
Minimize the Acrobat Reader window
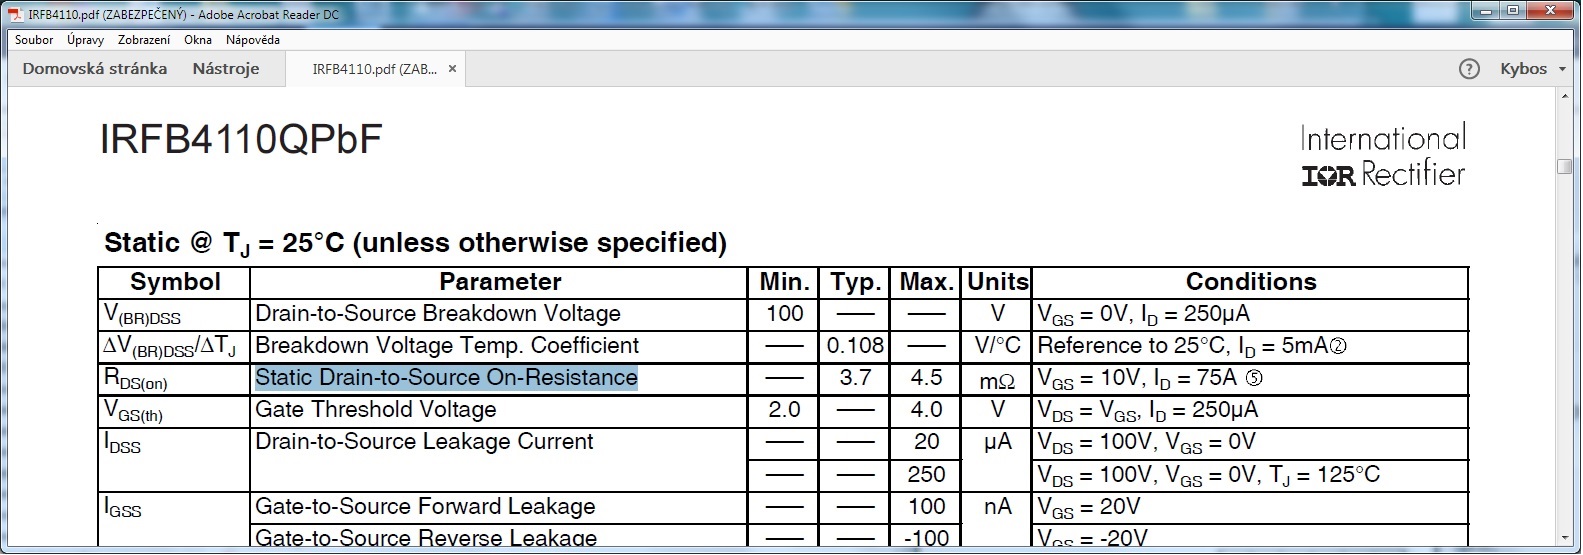(1486, 11)
